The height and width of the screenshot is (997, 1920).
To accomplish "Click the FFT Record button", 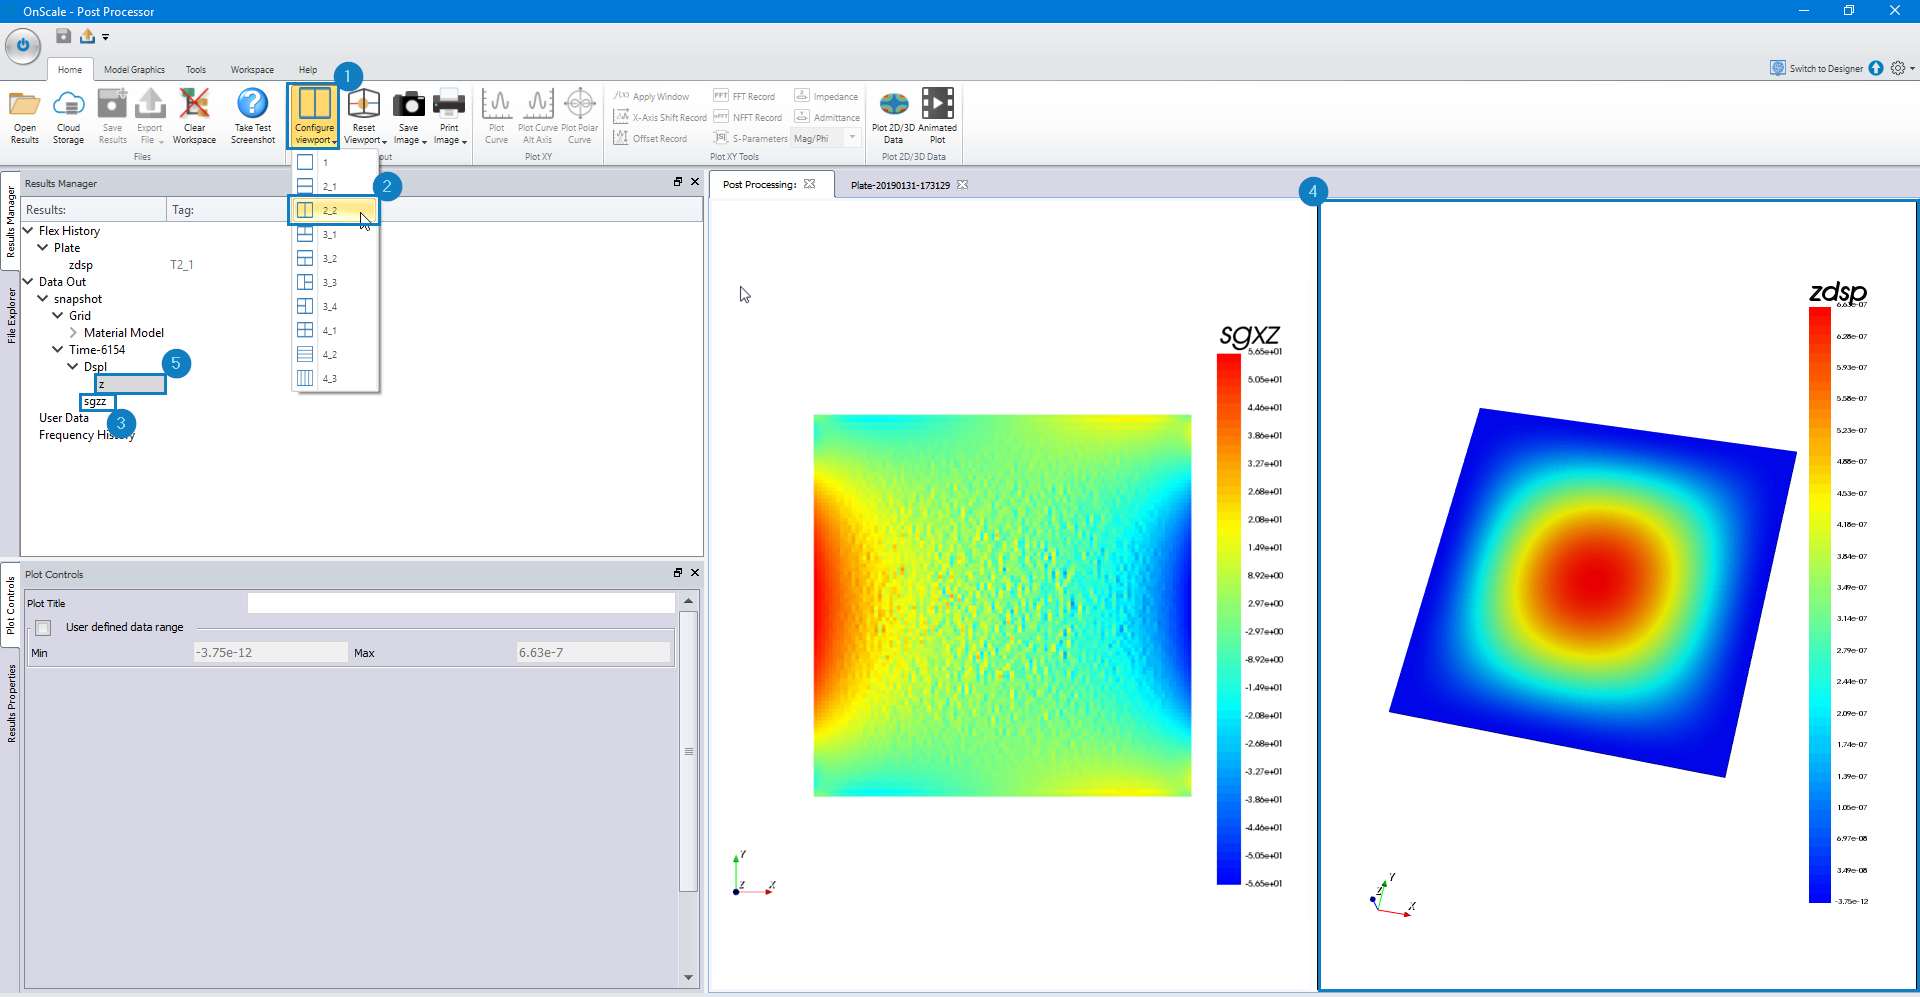I will [744, 96].
